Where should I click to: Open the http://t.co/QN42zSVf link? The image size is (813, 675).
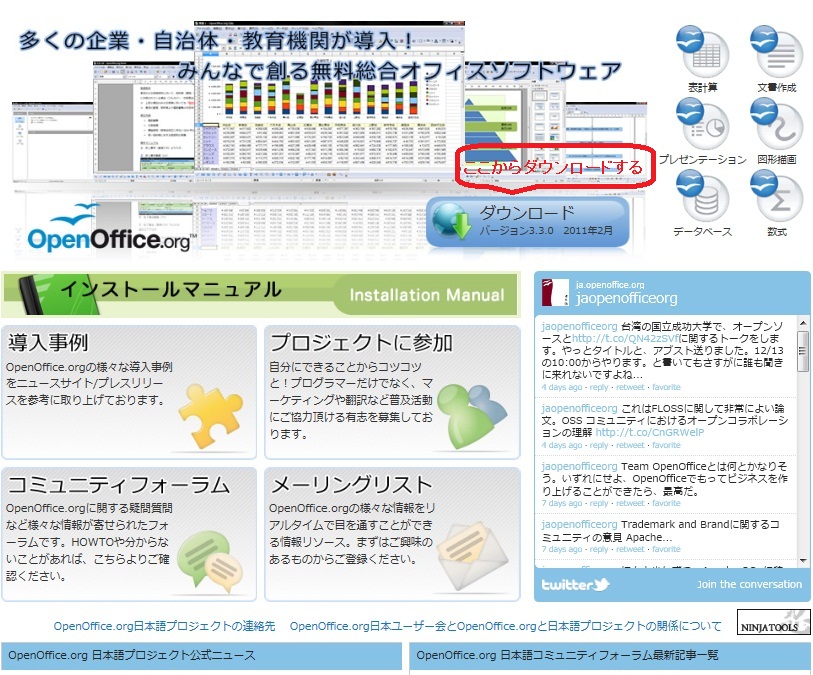point(625,339)
